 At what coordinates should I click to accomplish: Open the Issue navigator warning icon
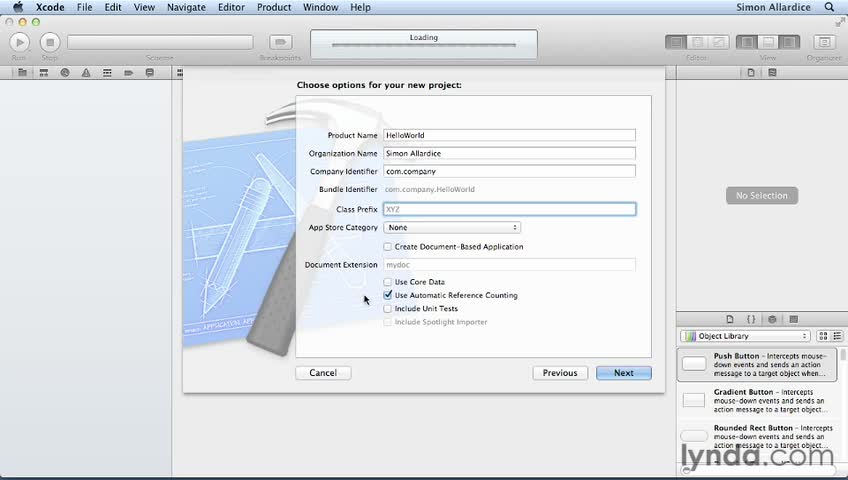click(86, 72)
